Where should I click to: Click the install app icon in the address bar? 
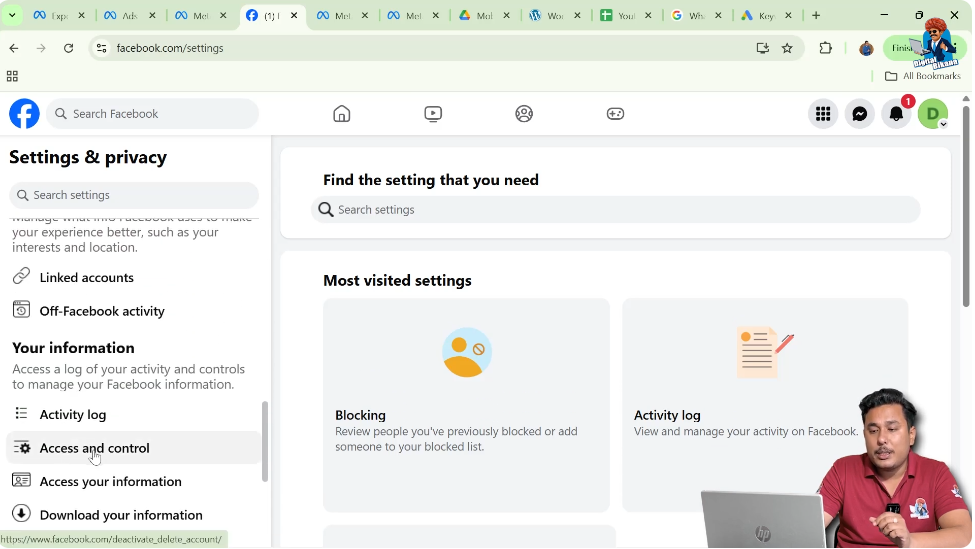(x=762, y=48)
